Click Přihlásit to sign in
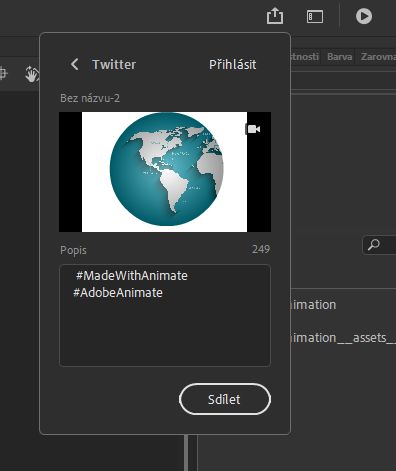This screenshot has width=396, height=471. pyautogui.click(x=232, y=65)
